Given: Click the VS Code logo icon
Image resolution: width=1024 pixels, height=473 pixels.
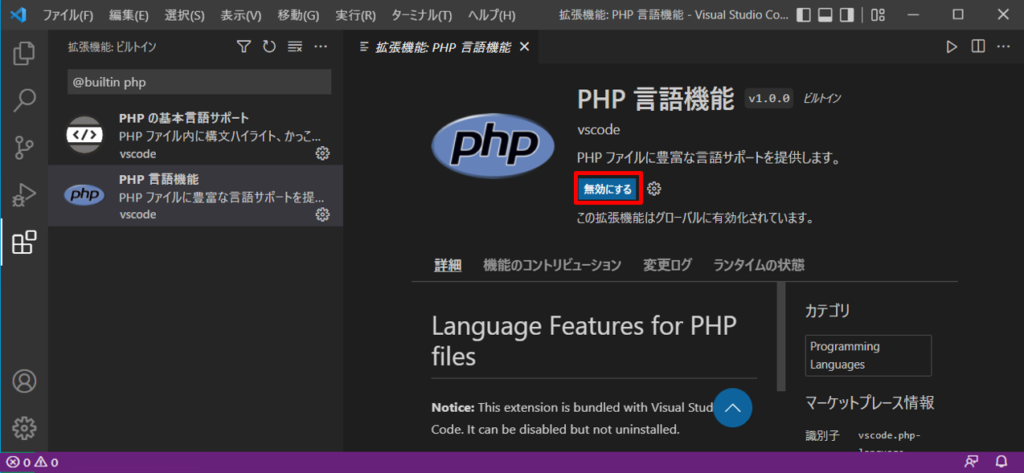Looking at the screenshot, I should (18, 14).
